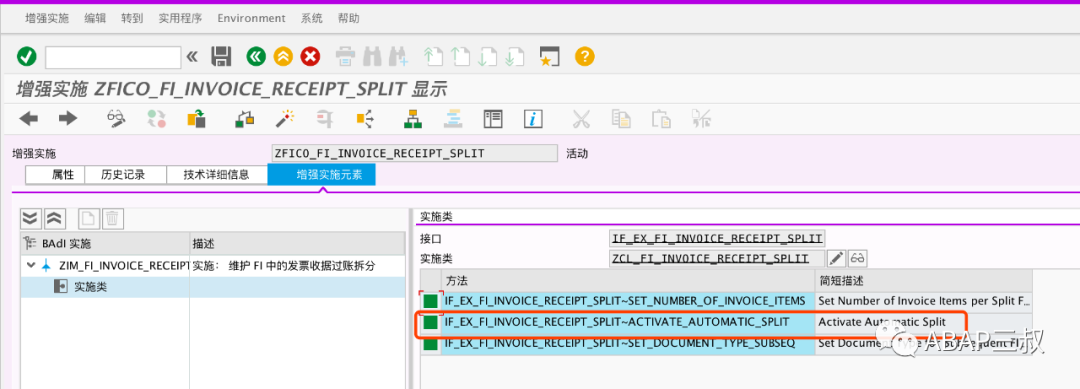Open the 系统 menu

click(x=311, y=19)
